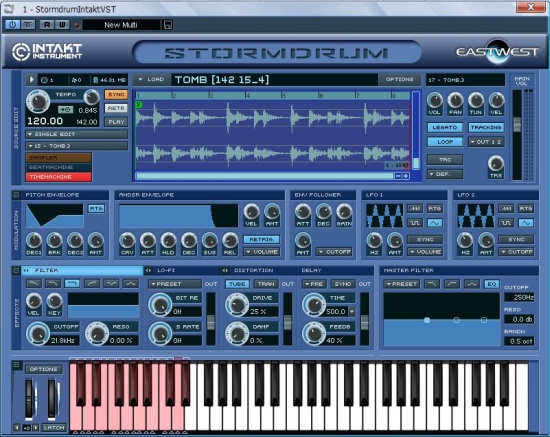Select LFO 1 sawtooth waveform icon
This screenshot has height=437, width=550.
(415, 209)
